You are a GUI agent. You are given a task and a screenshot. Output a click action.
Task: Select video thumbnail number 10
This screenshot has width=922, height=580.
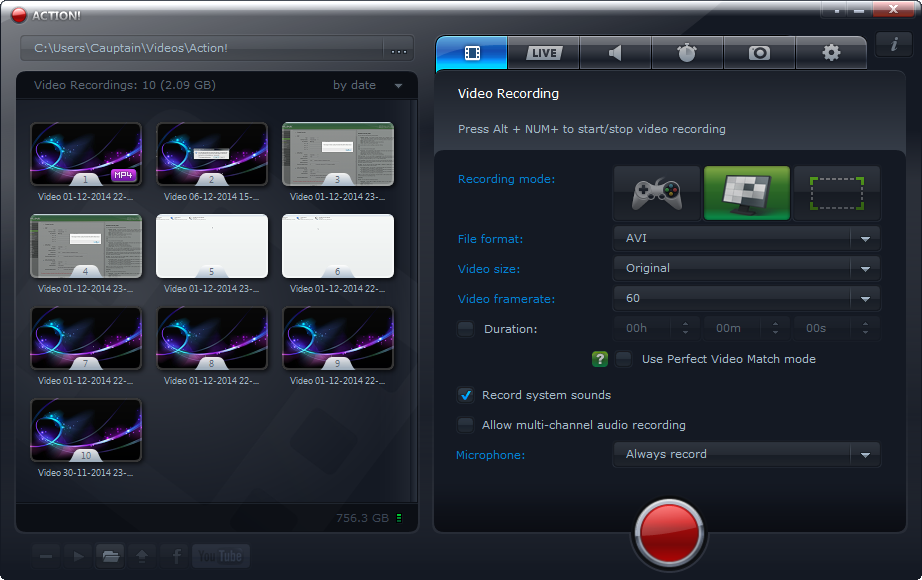(86, 430)
